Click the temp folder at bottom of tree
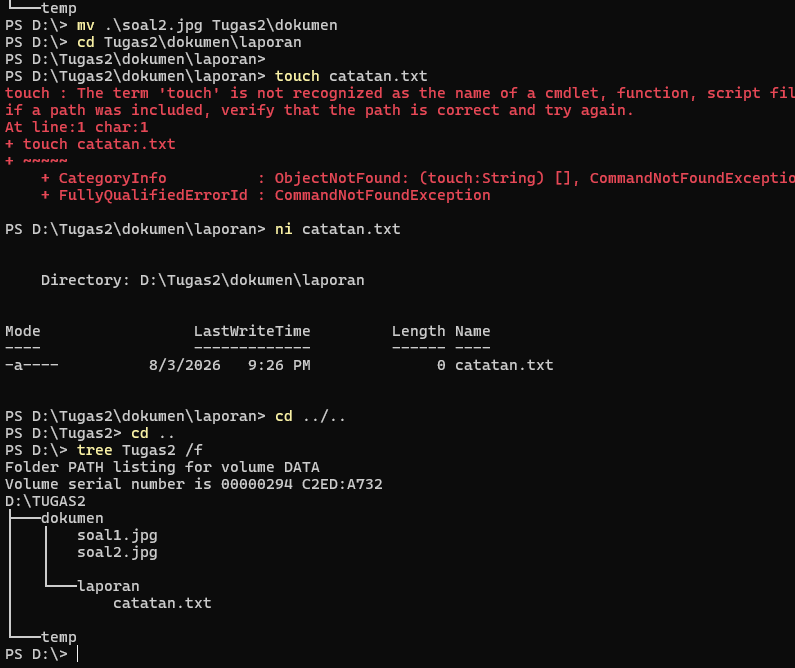795x668 pixels. [x=59, y=637]
